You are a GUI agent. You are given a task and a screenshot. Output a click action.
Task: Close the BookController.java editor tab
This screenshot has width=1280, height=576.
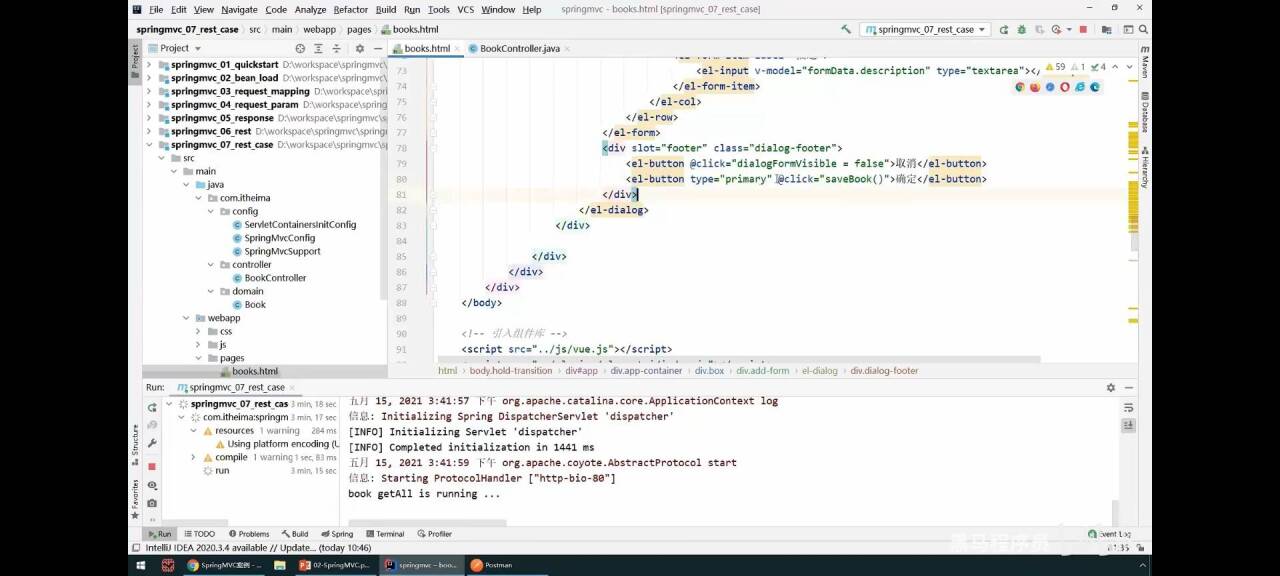569,48
